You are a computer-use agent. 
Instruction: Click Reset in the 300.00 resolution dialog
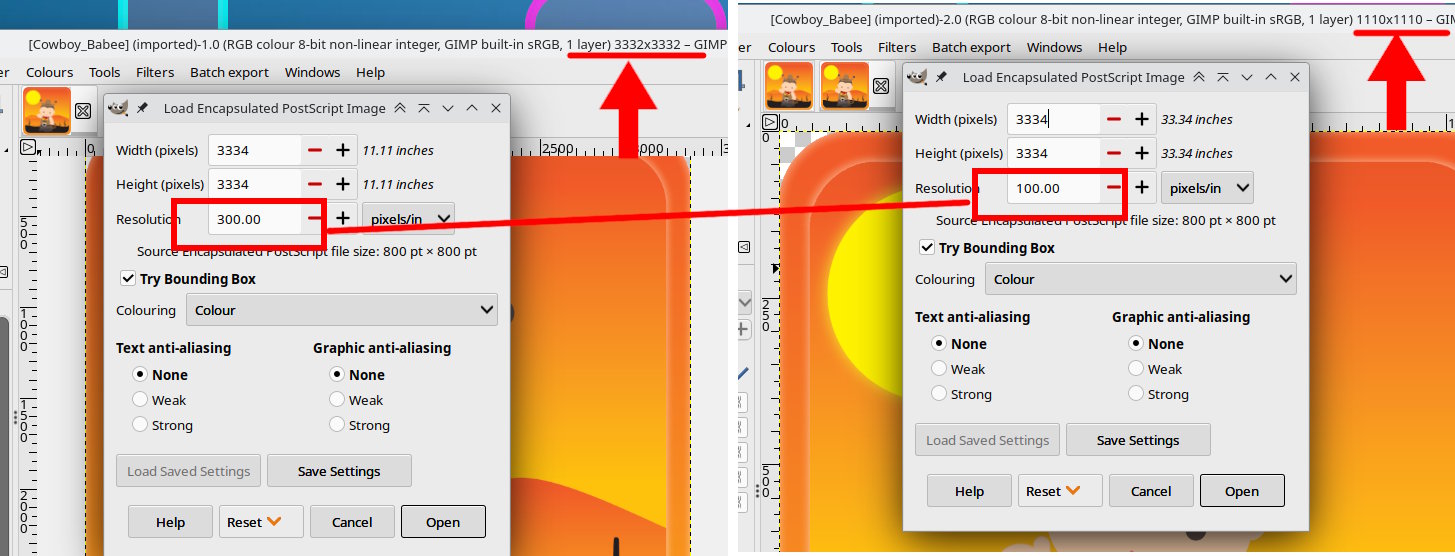click(261, 522)
